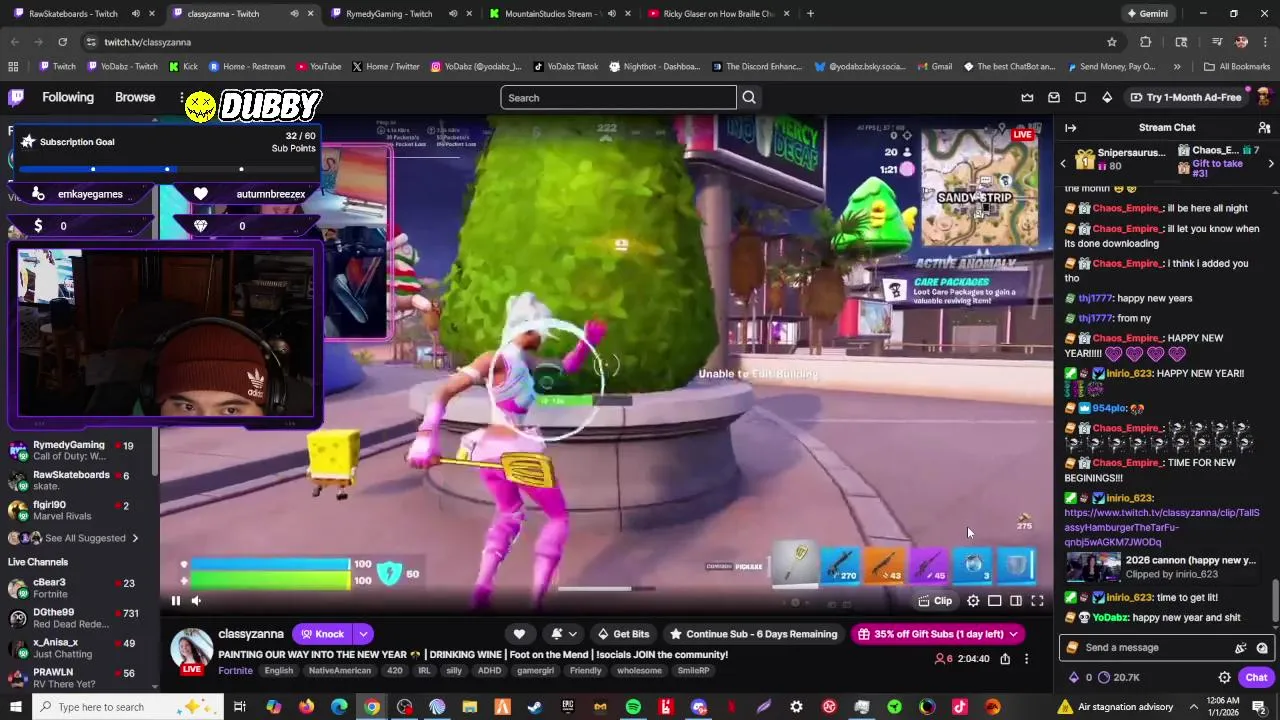Image resolution: width=1280 pixels, height=720 pixels.
Task: Switch to RawSkateboards - Twitch tab
Action: point(72,14)
